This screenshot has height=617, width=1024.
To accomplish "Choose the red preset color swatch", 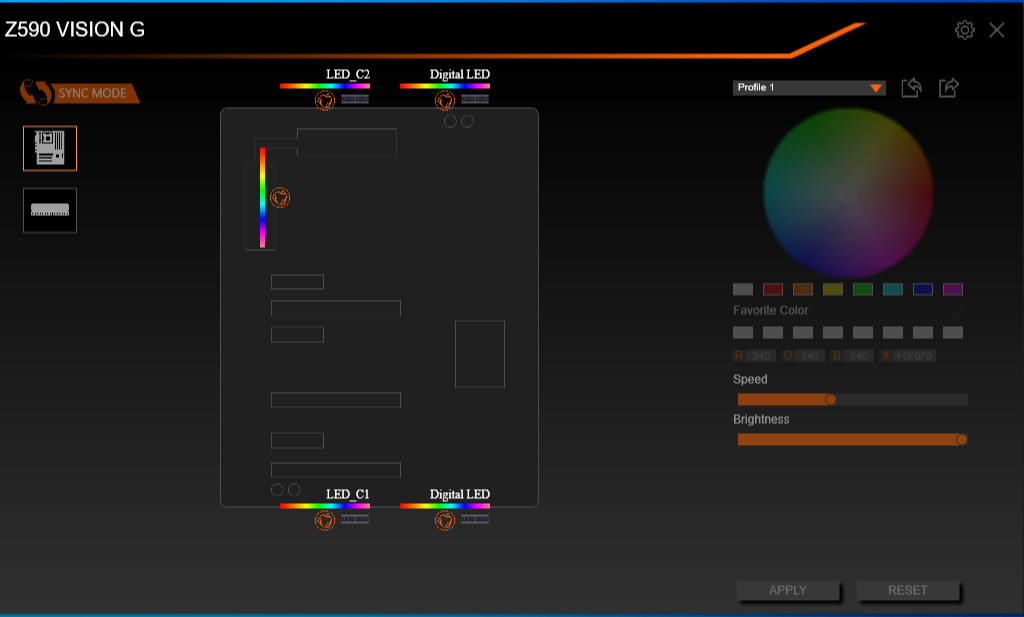I will pyautogui.click(x=773, y=289).
